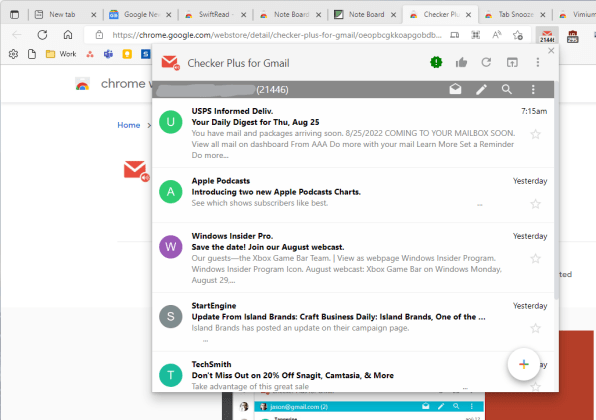Image resolution: width=596 pixels, height=420 pixels.
Task: Click the StartEngine avatar S
Action: tap(171, 316)
